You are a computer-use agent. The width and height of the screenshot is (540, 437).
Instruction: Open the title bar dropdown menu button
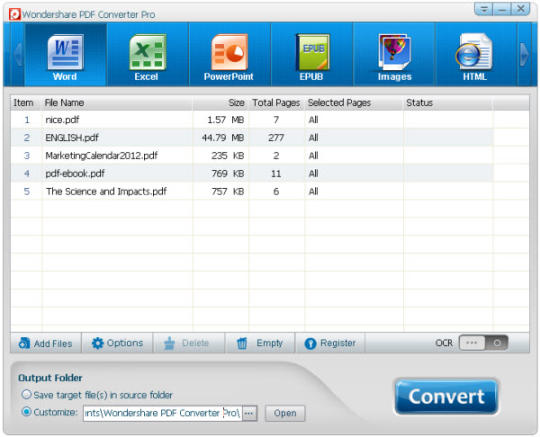[x=484, y=9]
